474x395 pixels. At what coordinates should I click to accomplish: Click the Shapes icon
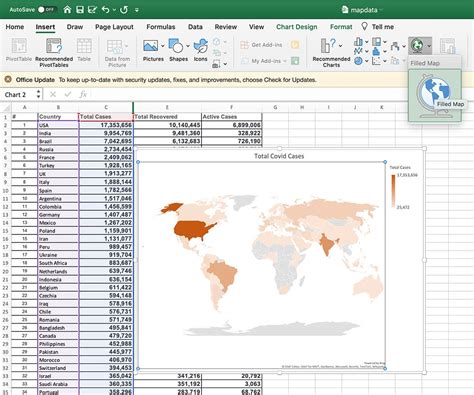pos(176,46)
